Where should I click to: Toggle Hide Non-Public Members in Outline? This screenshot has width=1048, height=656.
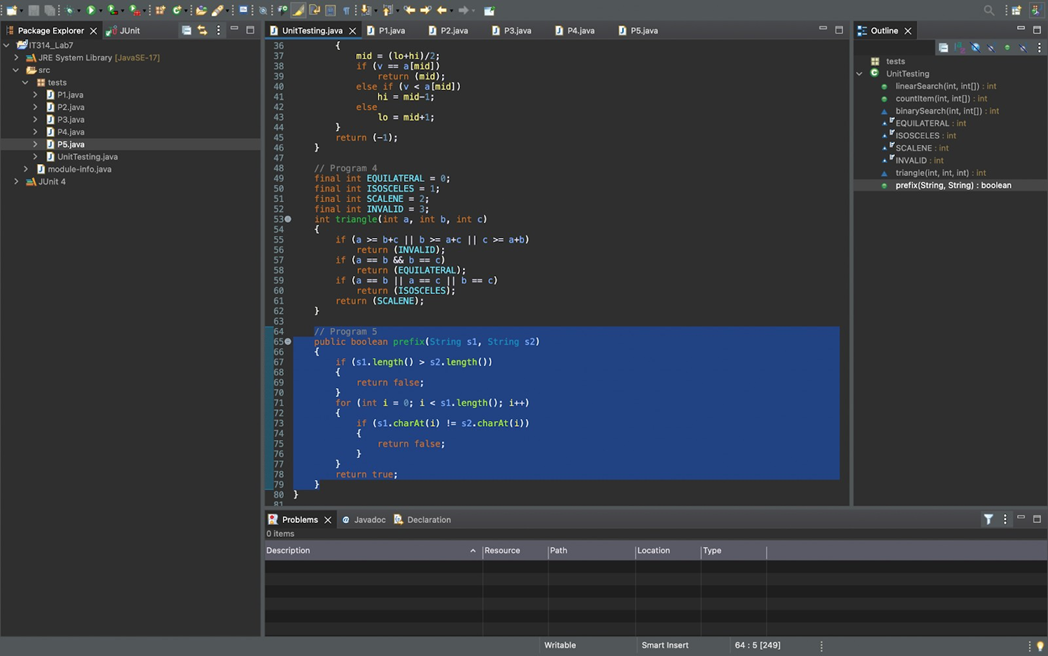click(1007, 47)
